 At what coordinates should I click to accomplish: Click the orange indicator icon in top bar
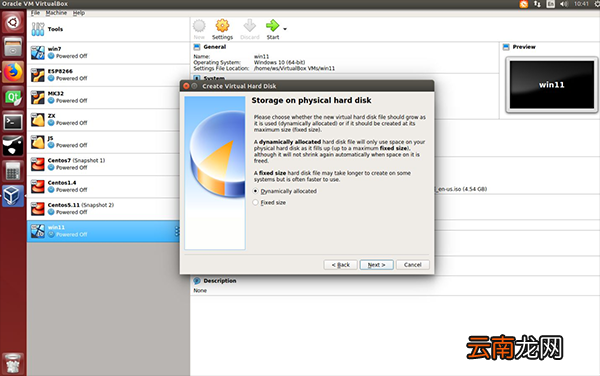524,4
